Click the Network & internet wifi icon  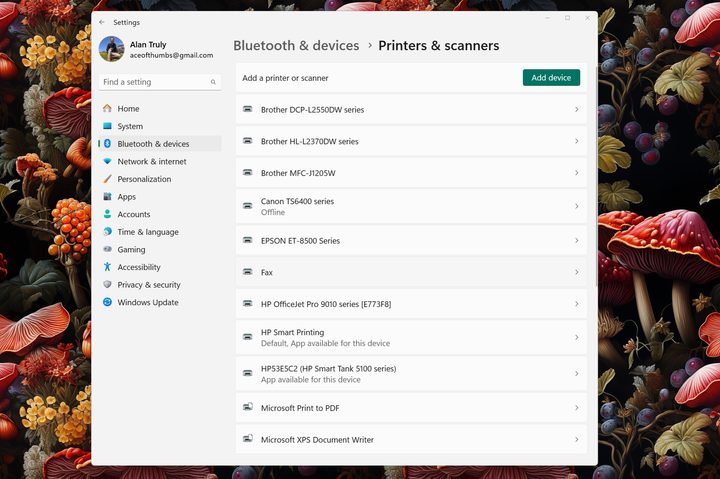click(x=107, y=161)
